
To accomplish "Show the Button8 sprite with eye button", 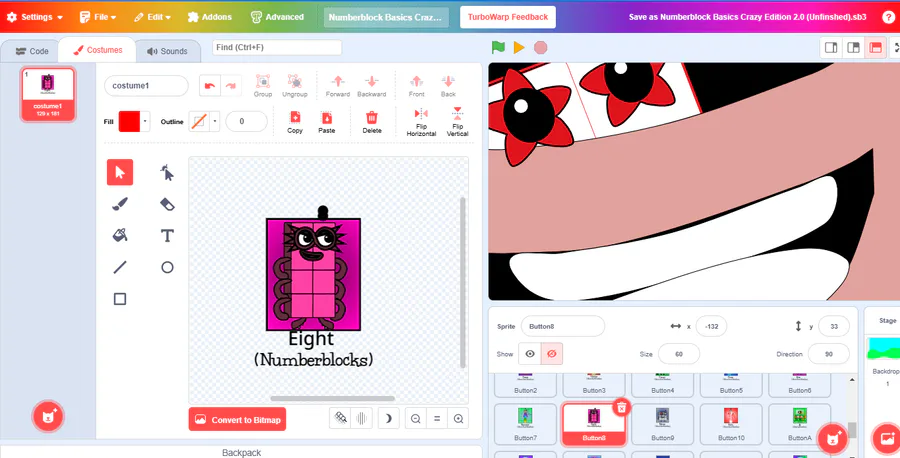I will point(530,354).
